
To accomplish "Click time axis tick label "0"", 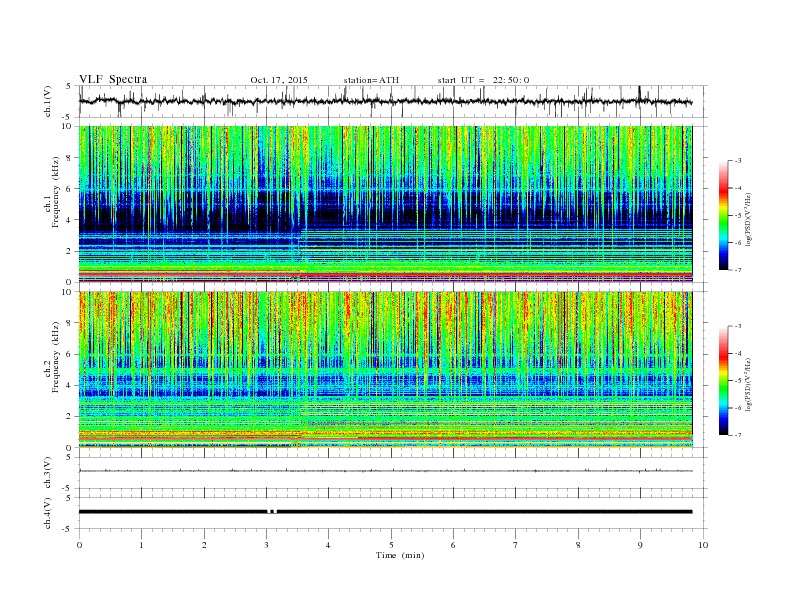I will (x=79, y=545).
